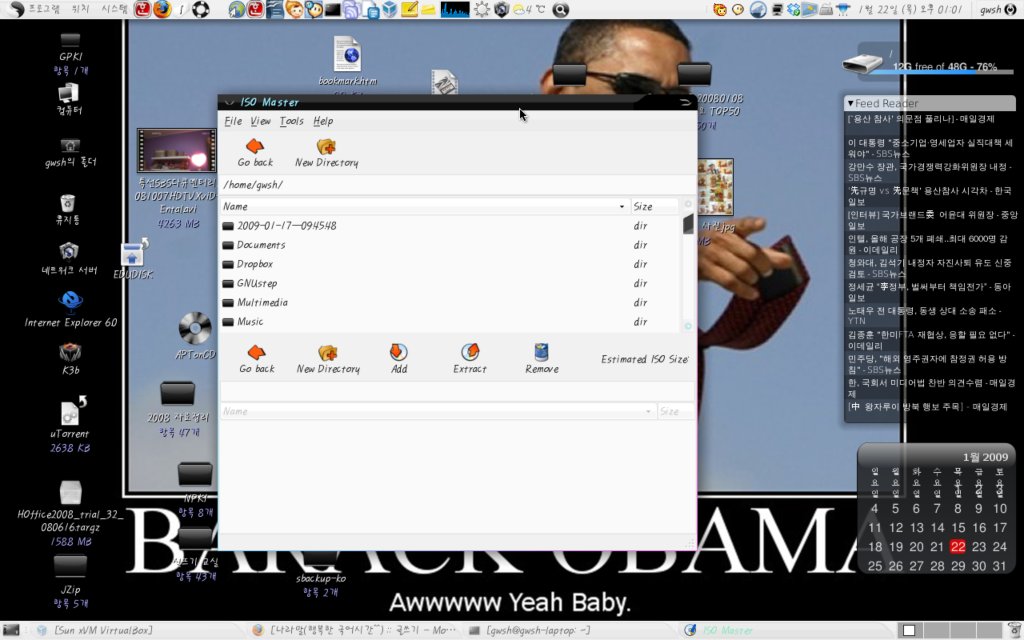Open the Internet Explorer 60 desktop icon
The height and width of the screenshot is (640, 1024).
[x=70, y=301]
